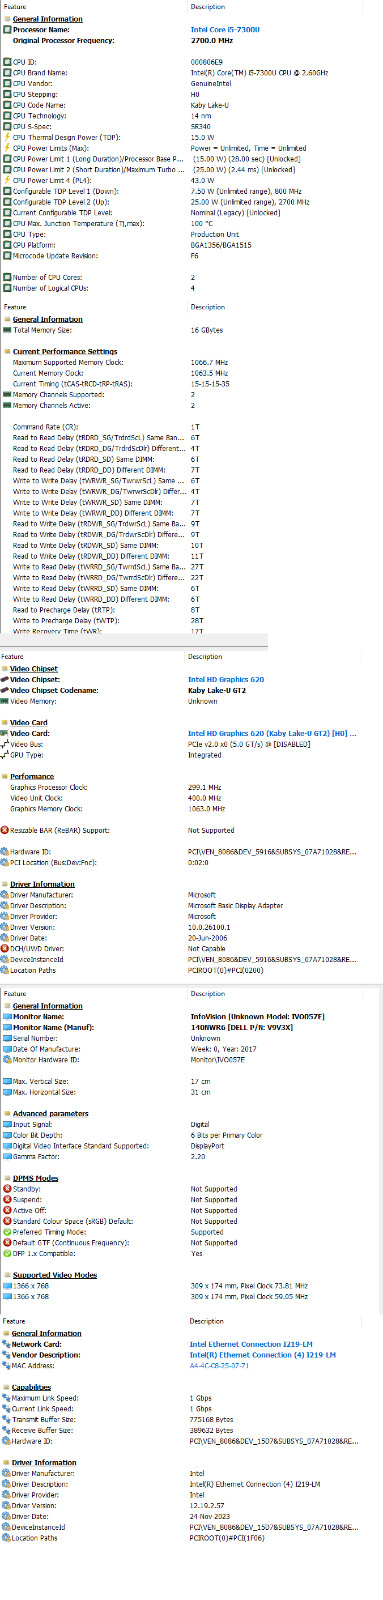The width and height of the screenshot is (383, 1600).
Task: Click the Description column header above Video Chipset
Action: (x=205, y=657)
